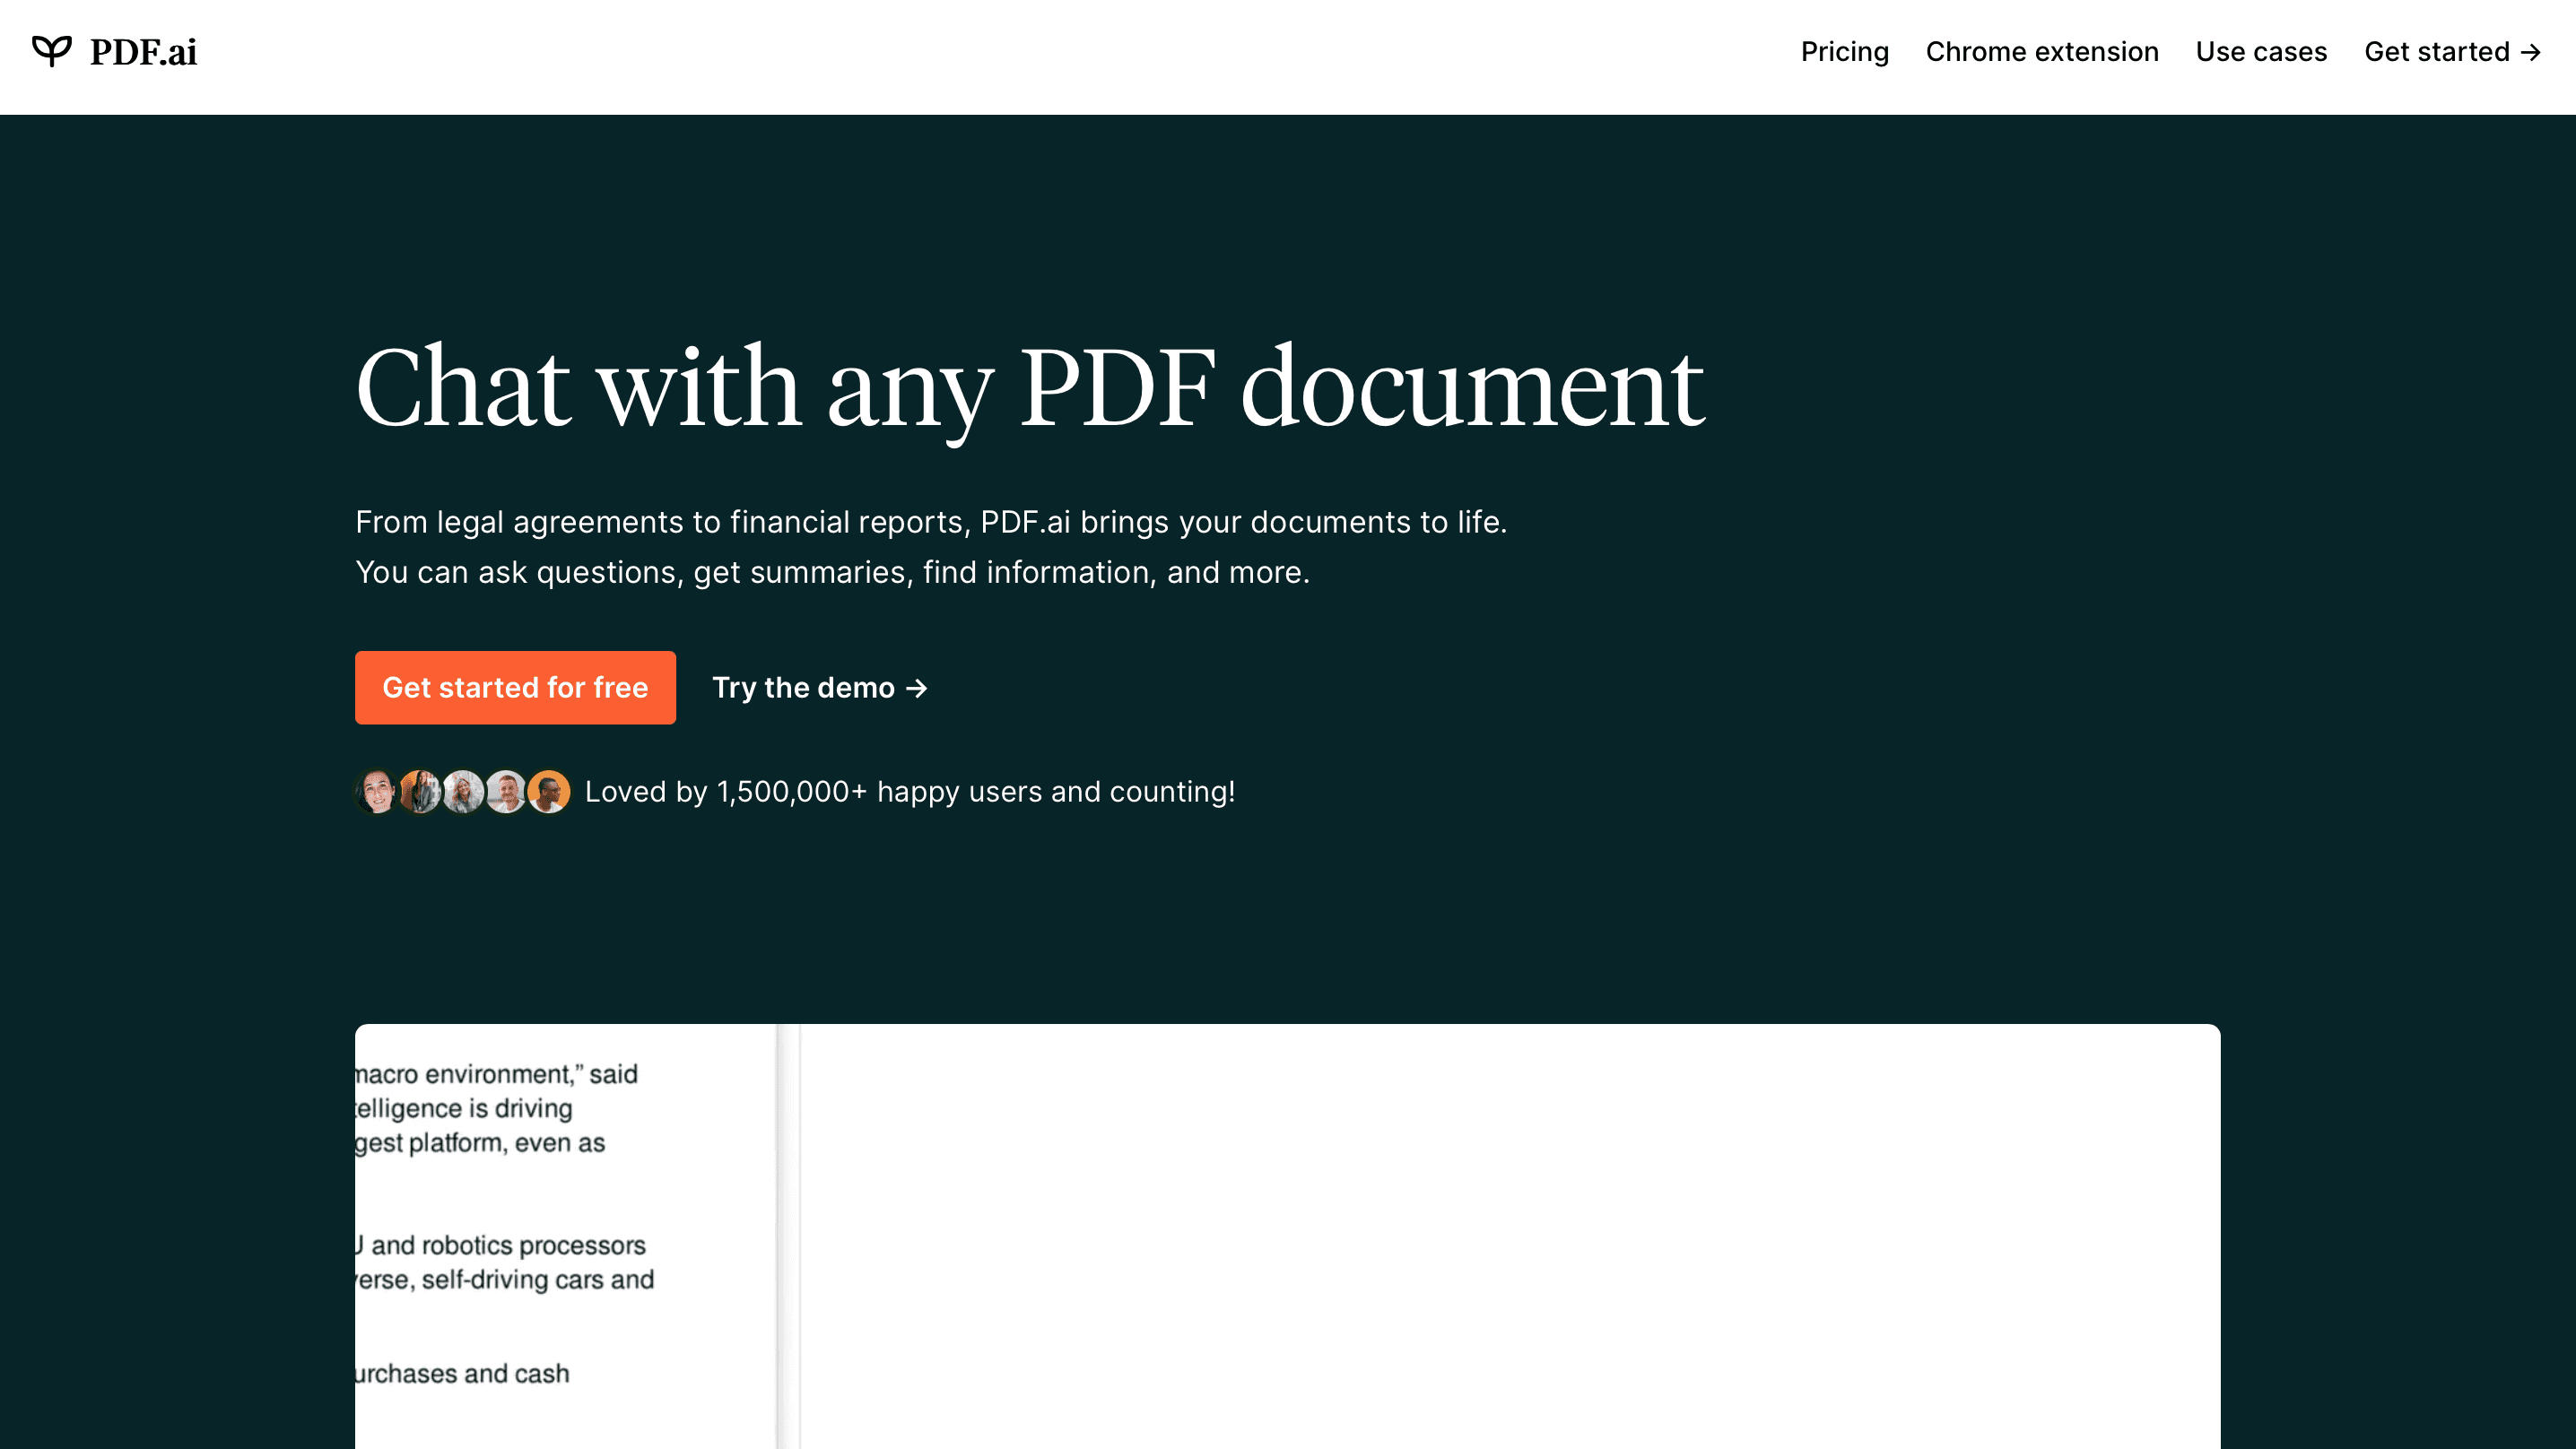The width and height of the screenshot is (2576, 1449).
Task: Click the Try the demo link
Action: point(819,687)
